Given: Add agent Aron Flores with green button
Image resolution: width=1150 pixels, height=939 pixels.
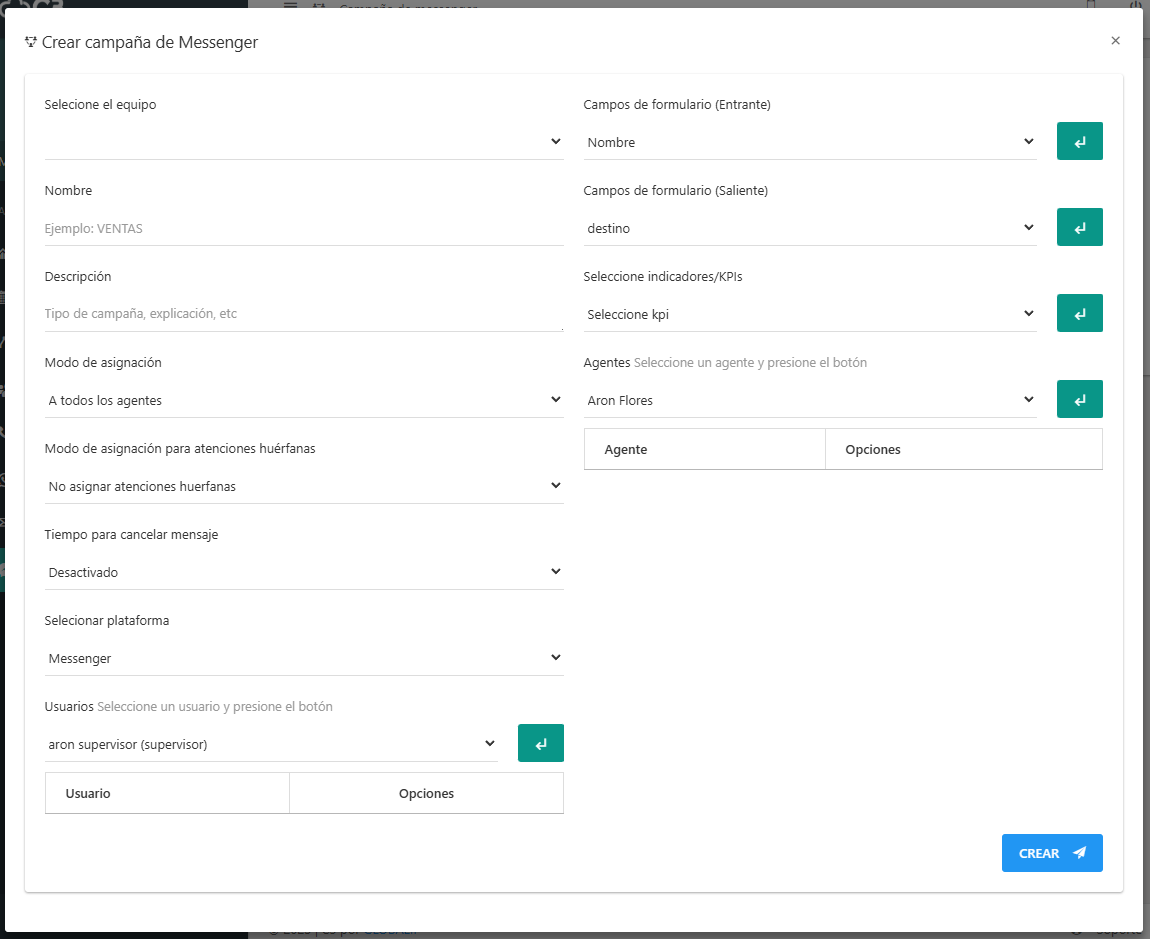Looking at the screenshot, I should [x=1079, y=400].
